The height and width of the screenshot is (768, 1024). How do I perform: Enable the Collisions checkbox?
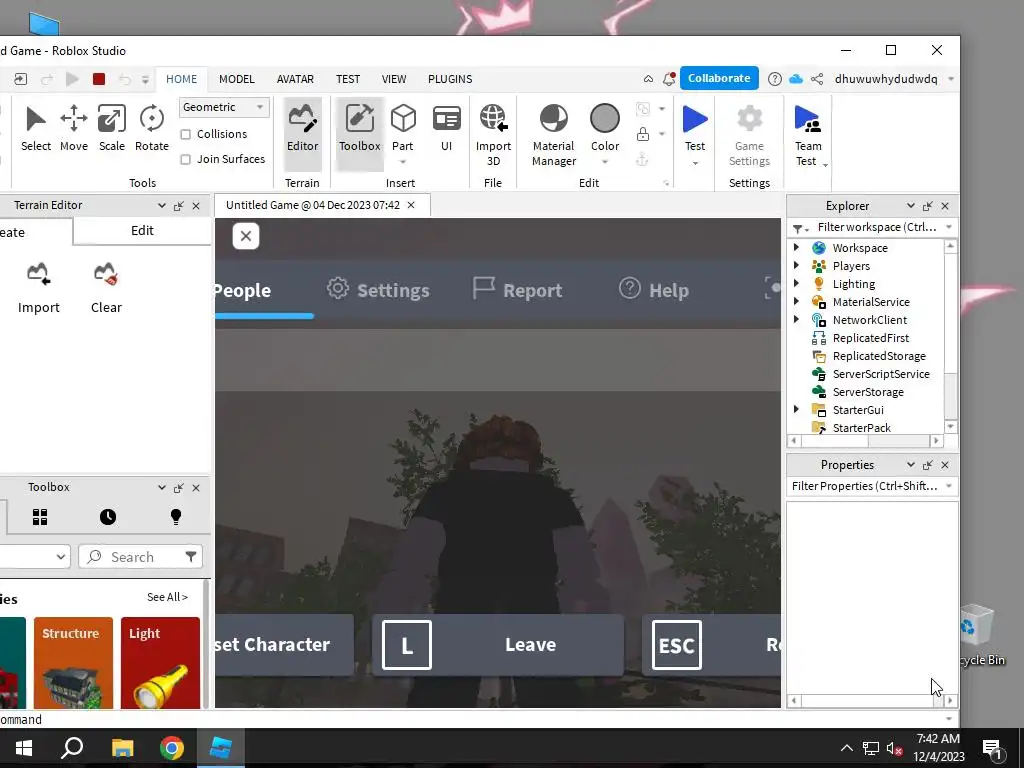(185, 134)
